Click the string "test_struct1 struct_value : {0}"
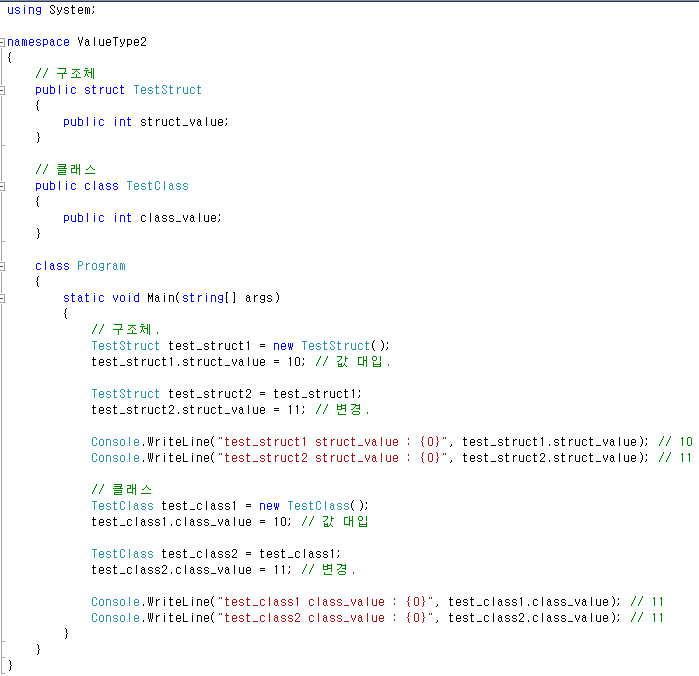Viewport: 699px width, 676px height. click(332, 442)
